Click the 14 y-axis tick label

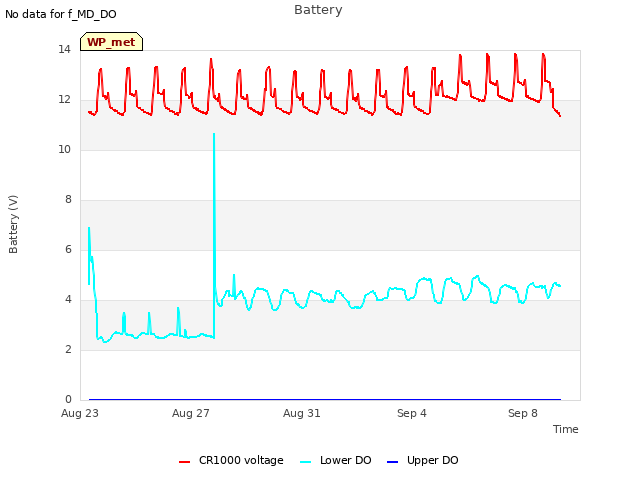(64, 50)
